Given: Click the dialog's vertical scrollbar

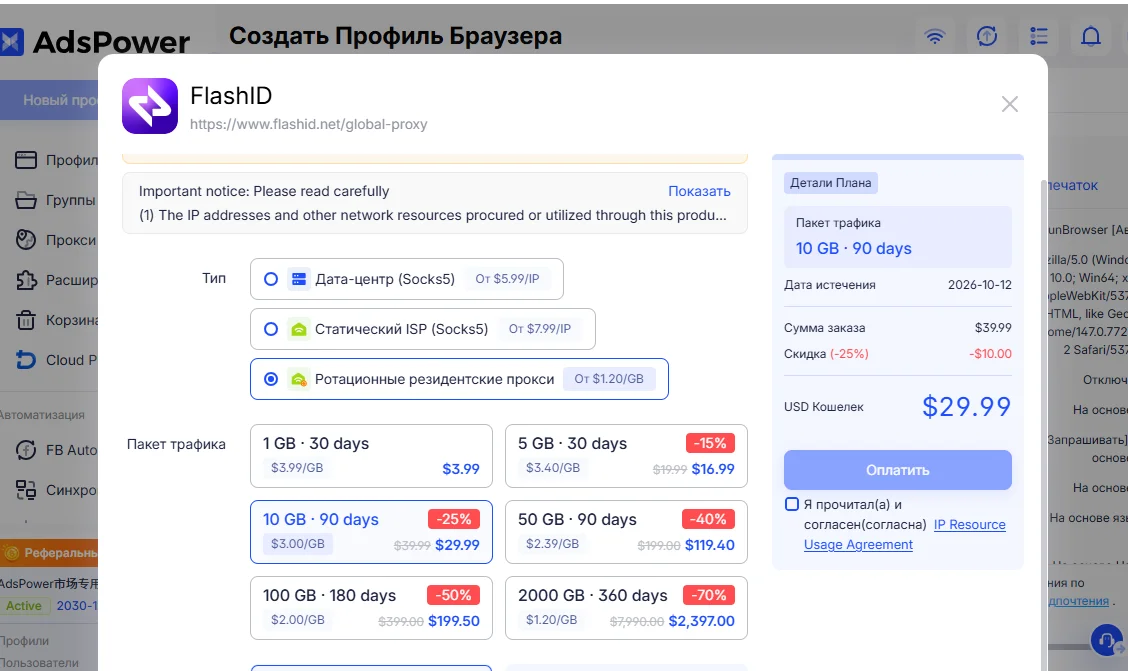Looking at the screenshot, I should coord(1045,424).
